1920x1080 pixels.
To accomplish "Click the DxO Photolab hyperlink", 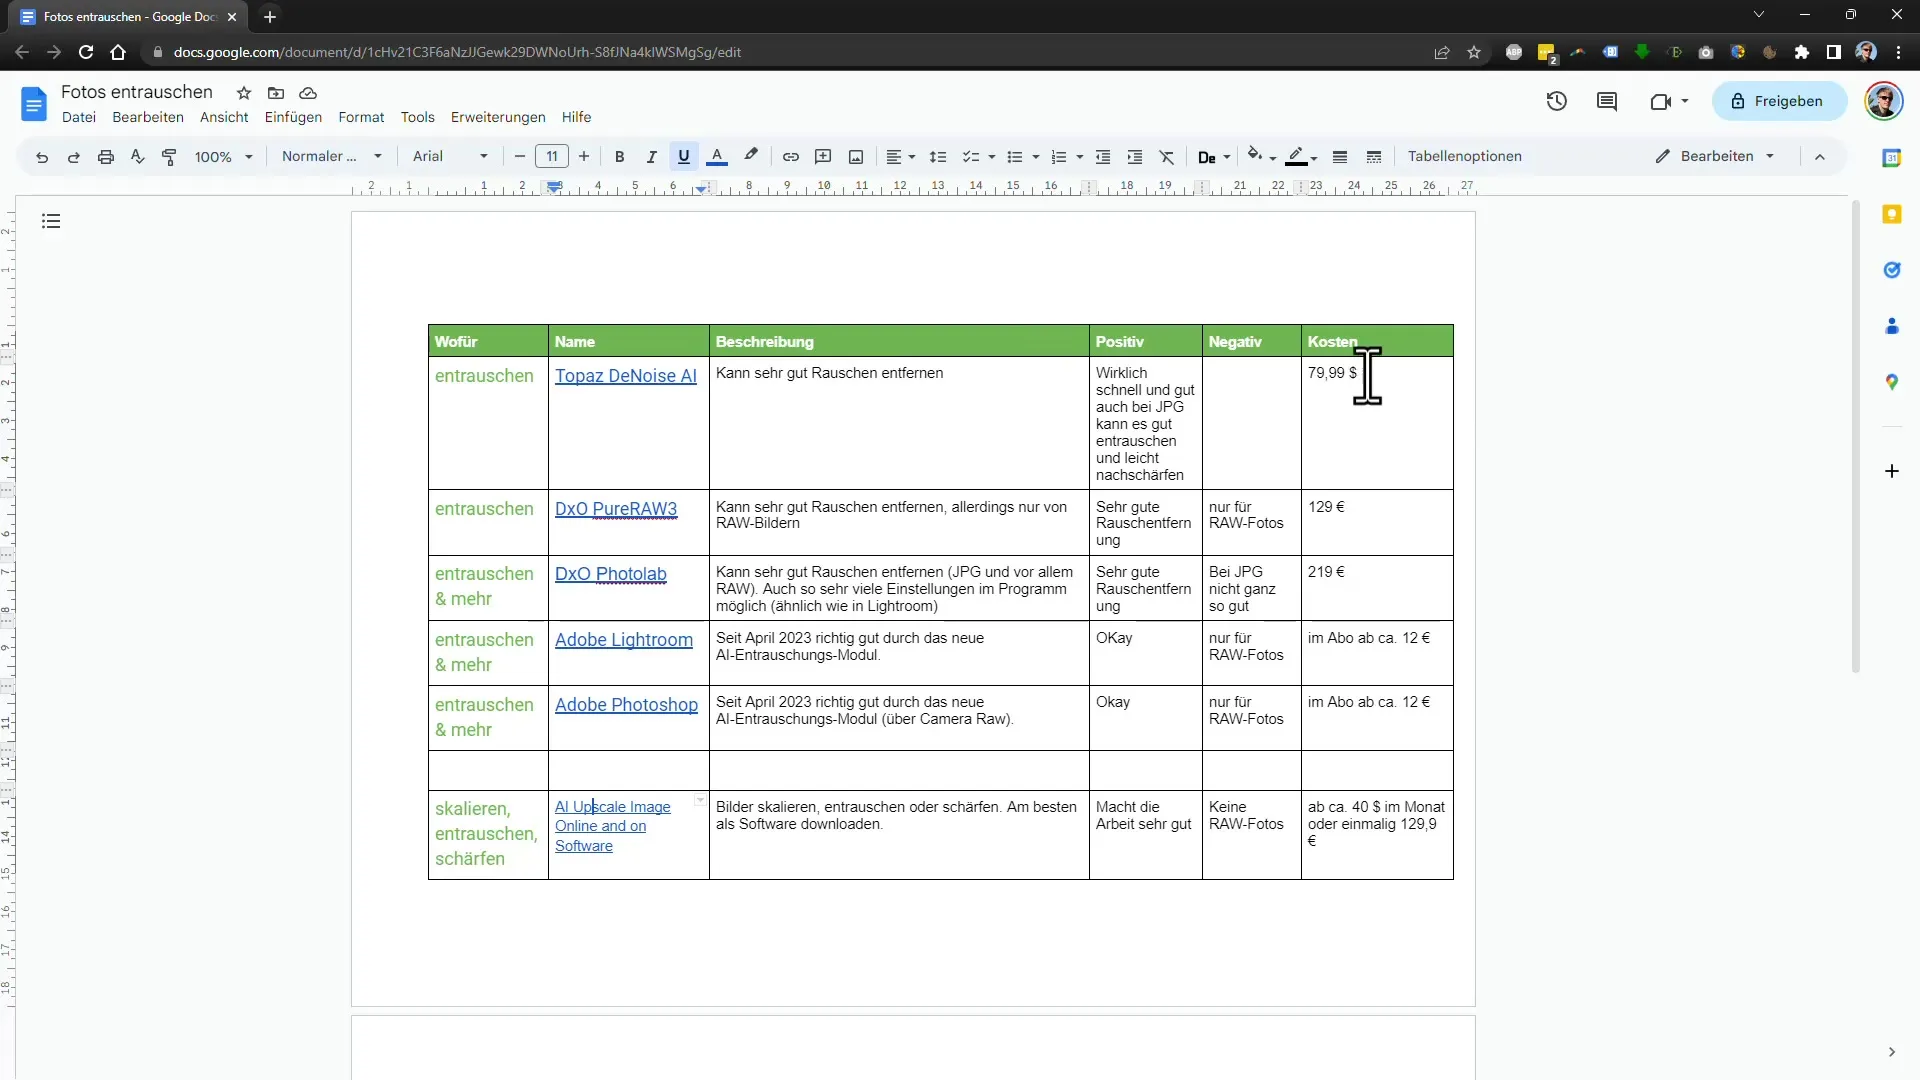I will [612, 574].
